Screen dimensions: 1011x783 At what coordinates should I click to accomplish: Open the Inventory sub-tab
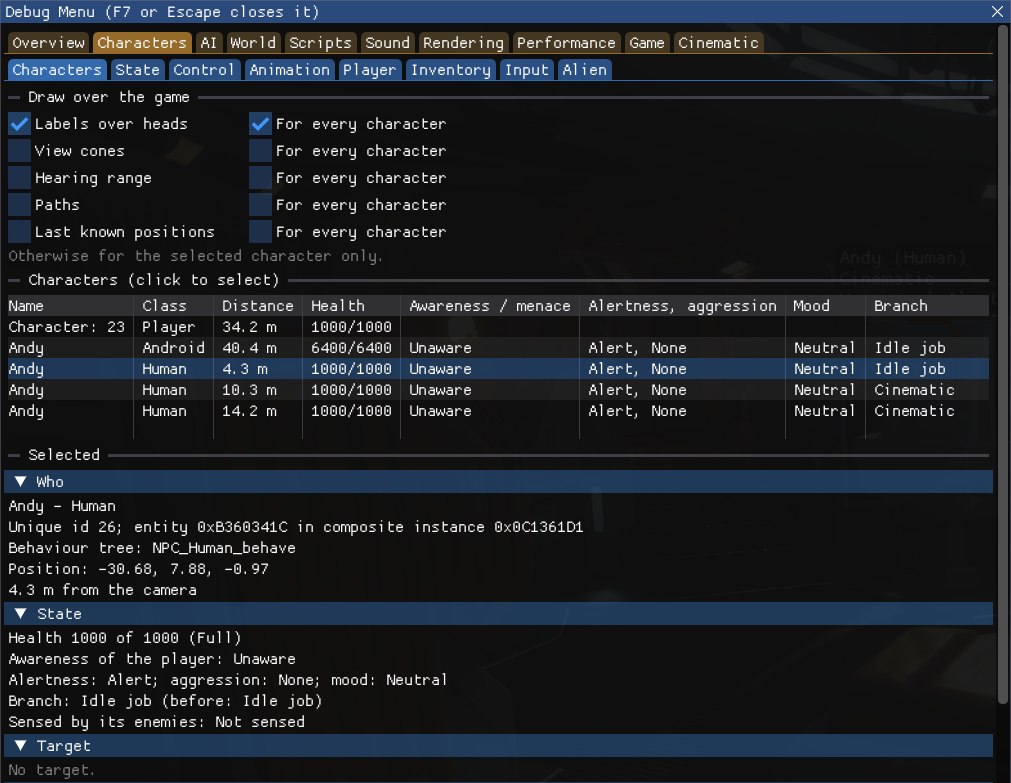[450, 70]
